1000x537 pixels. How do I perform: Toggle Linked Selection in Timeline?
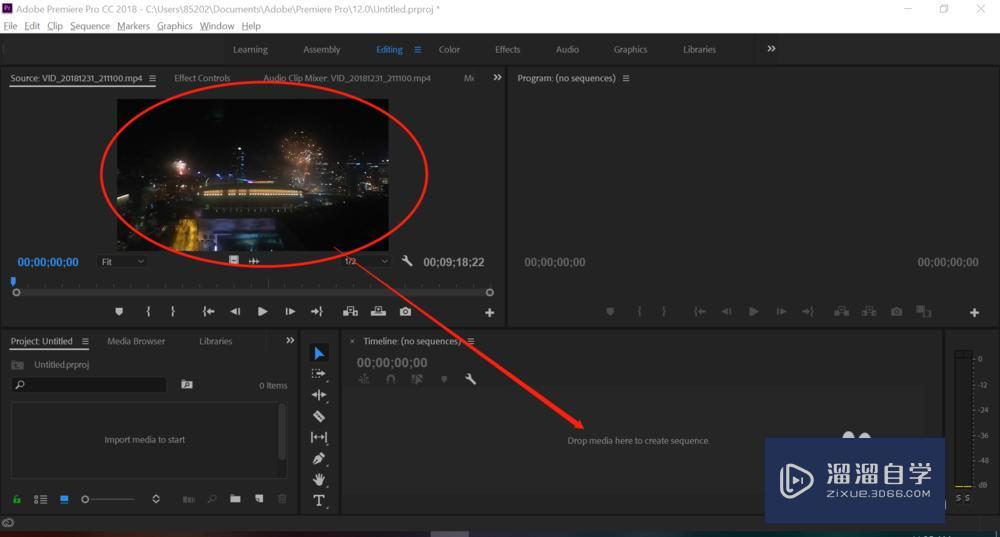pyautogui.click(x=416, y=379)
